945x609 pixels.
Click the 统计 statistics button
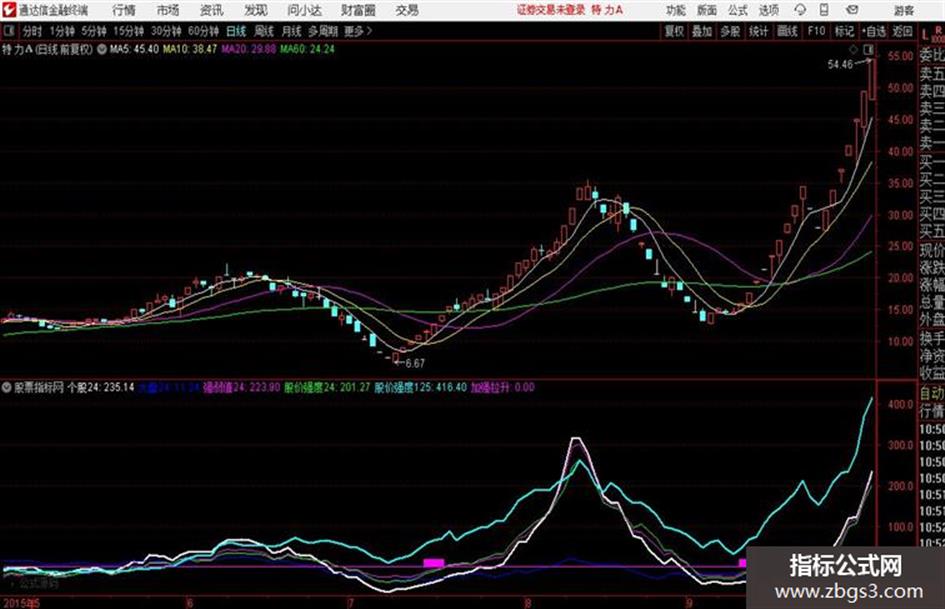(759, 31)
